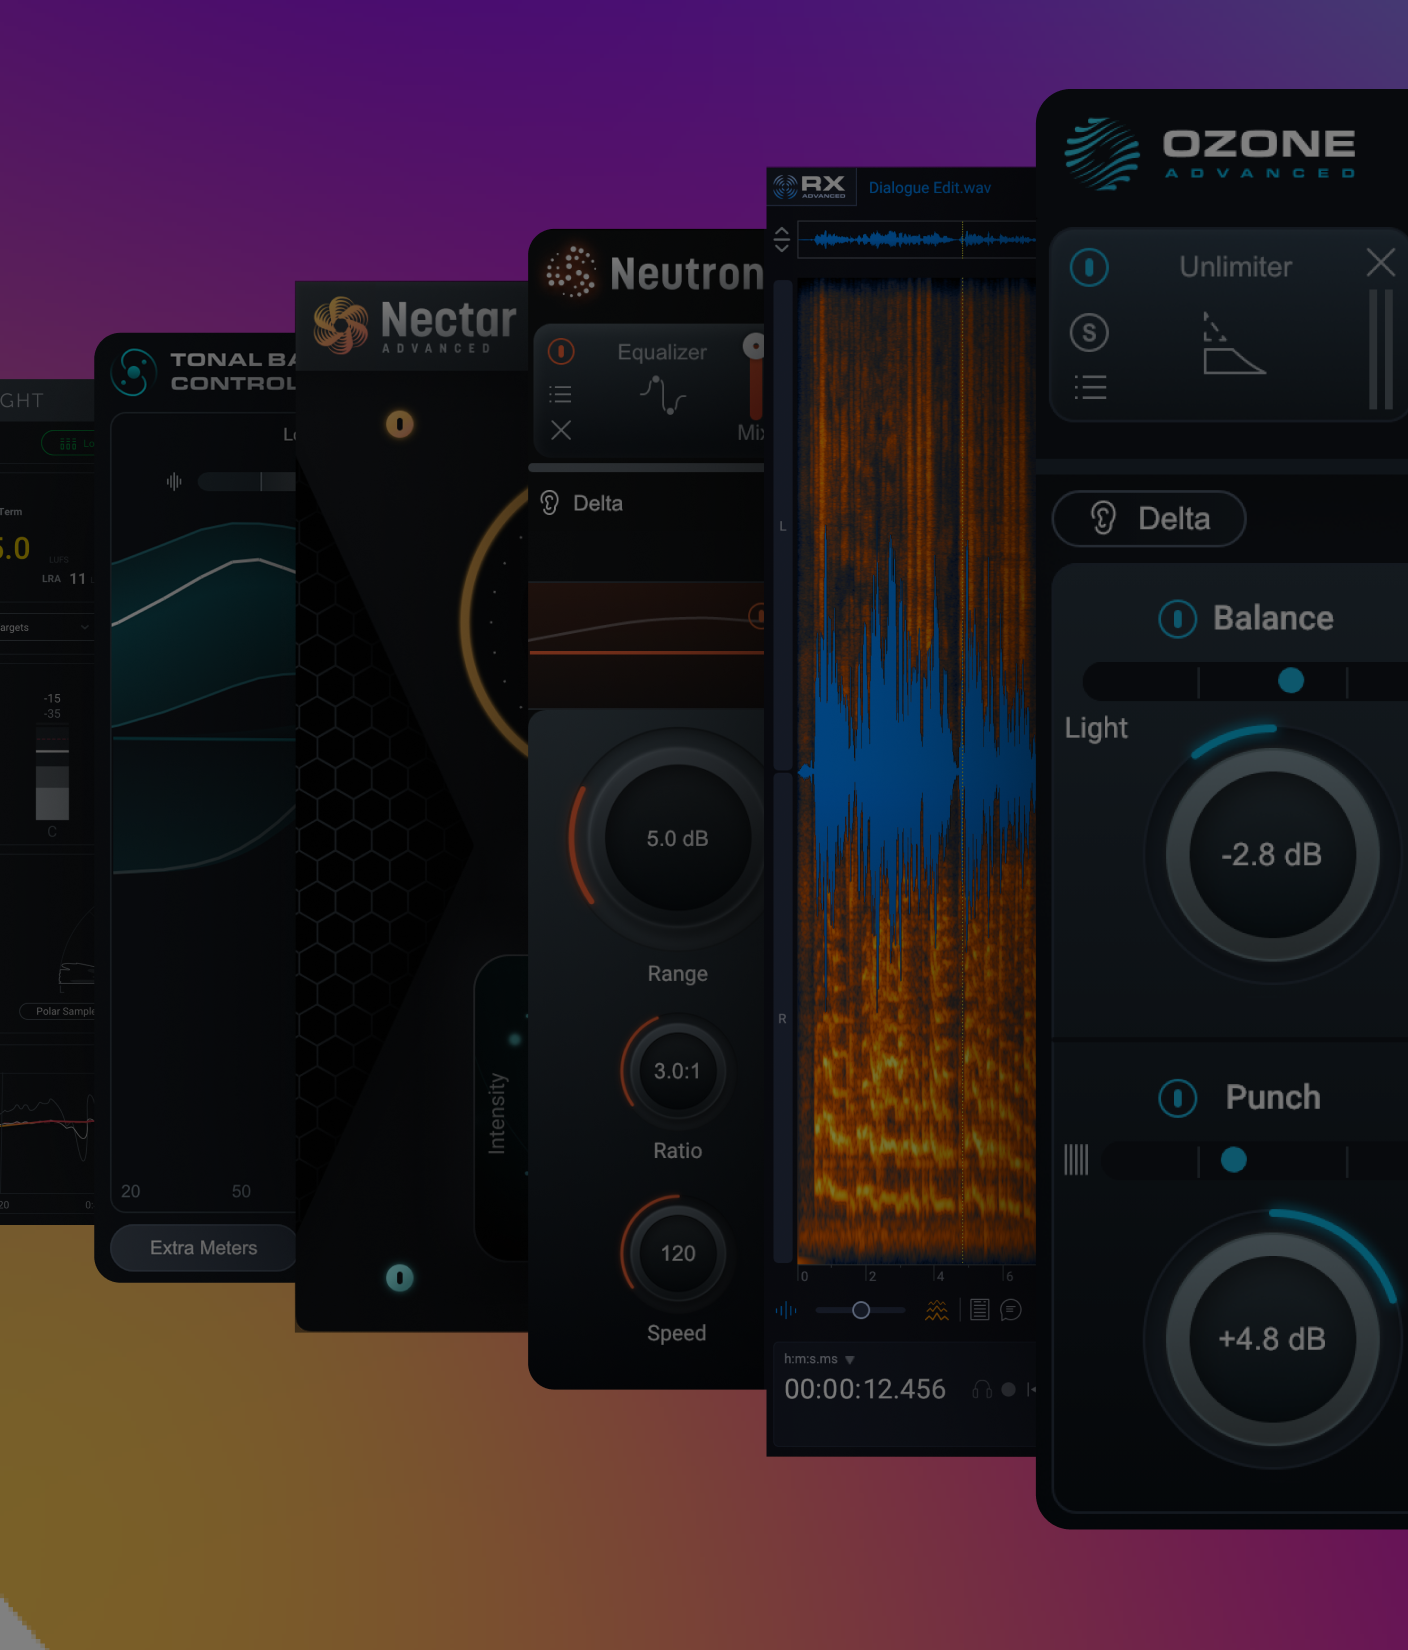
Task: Toggle the orange EQ band node in Neutron
Action: 757,616
